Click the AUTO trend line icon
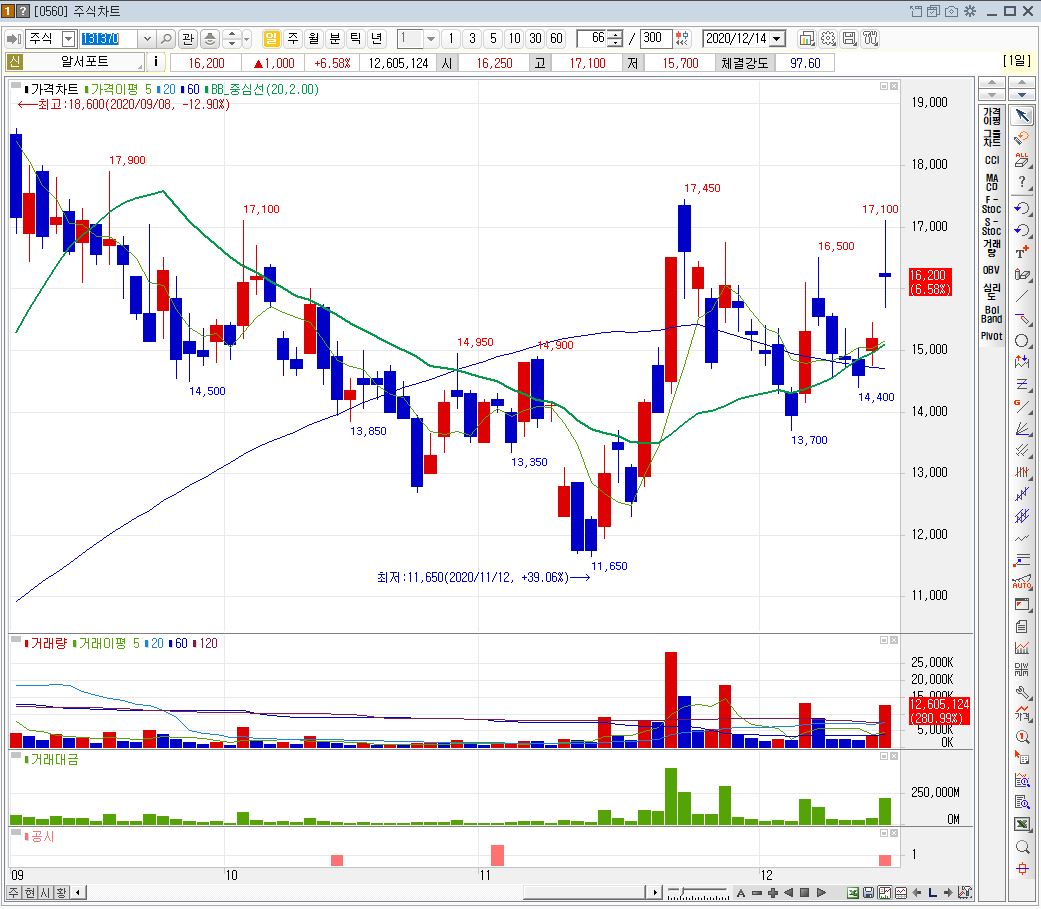Image resolution: width=1041 pixels, height=909 pixels. pos(1022,582)
